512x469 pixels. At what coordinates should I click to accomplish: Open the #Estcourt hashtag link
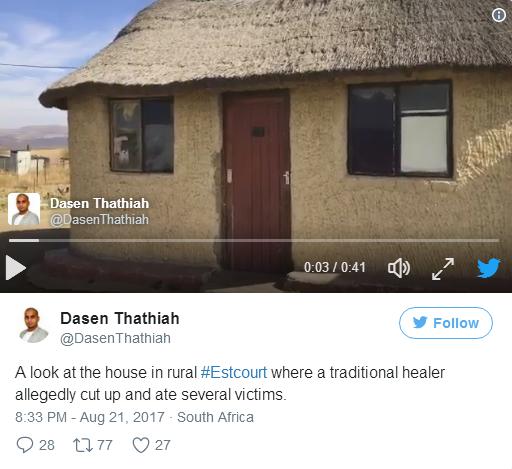point(234,372)
